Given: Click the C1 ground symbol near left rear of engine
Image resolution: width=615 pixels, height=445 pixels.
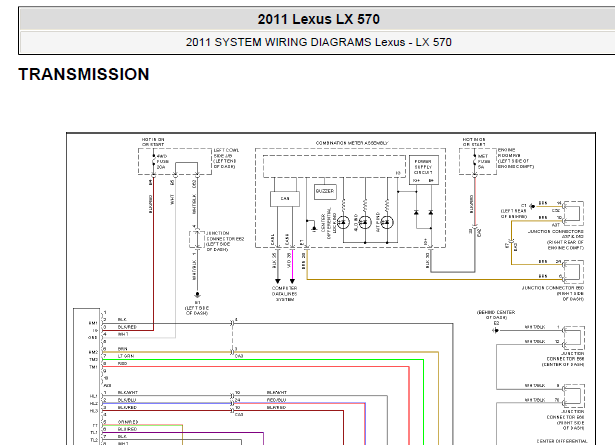Looking at the screenshot, I should pos(531,206).
